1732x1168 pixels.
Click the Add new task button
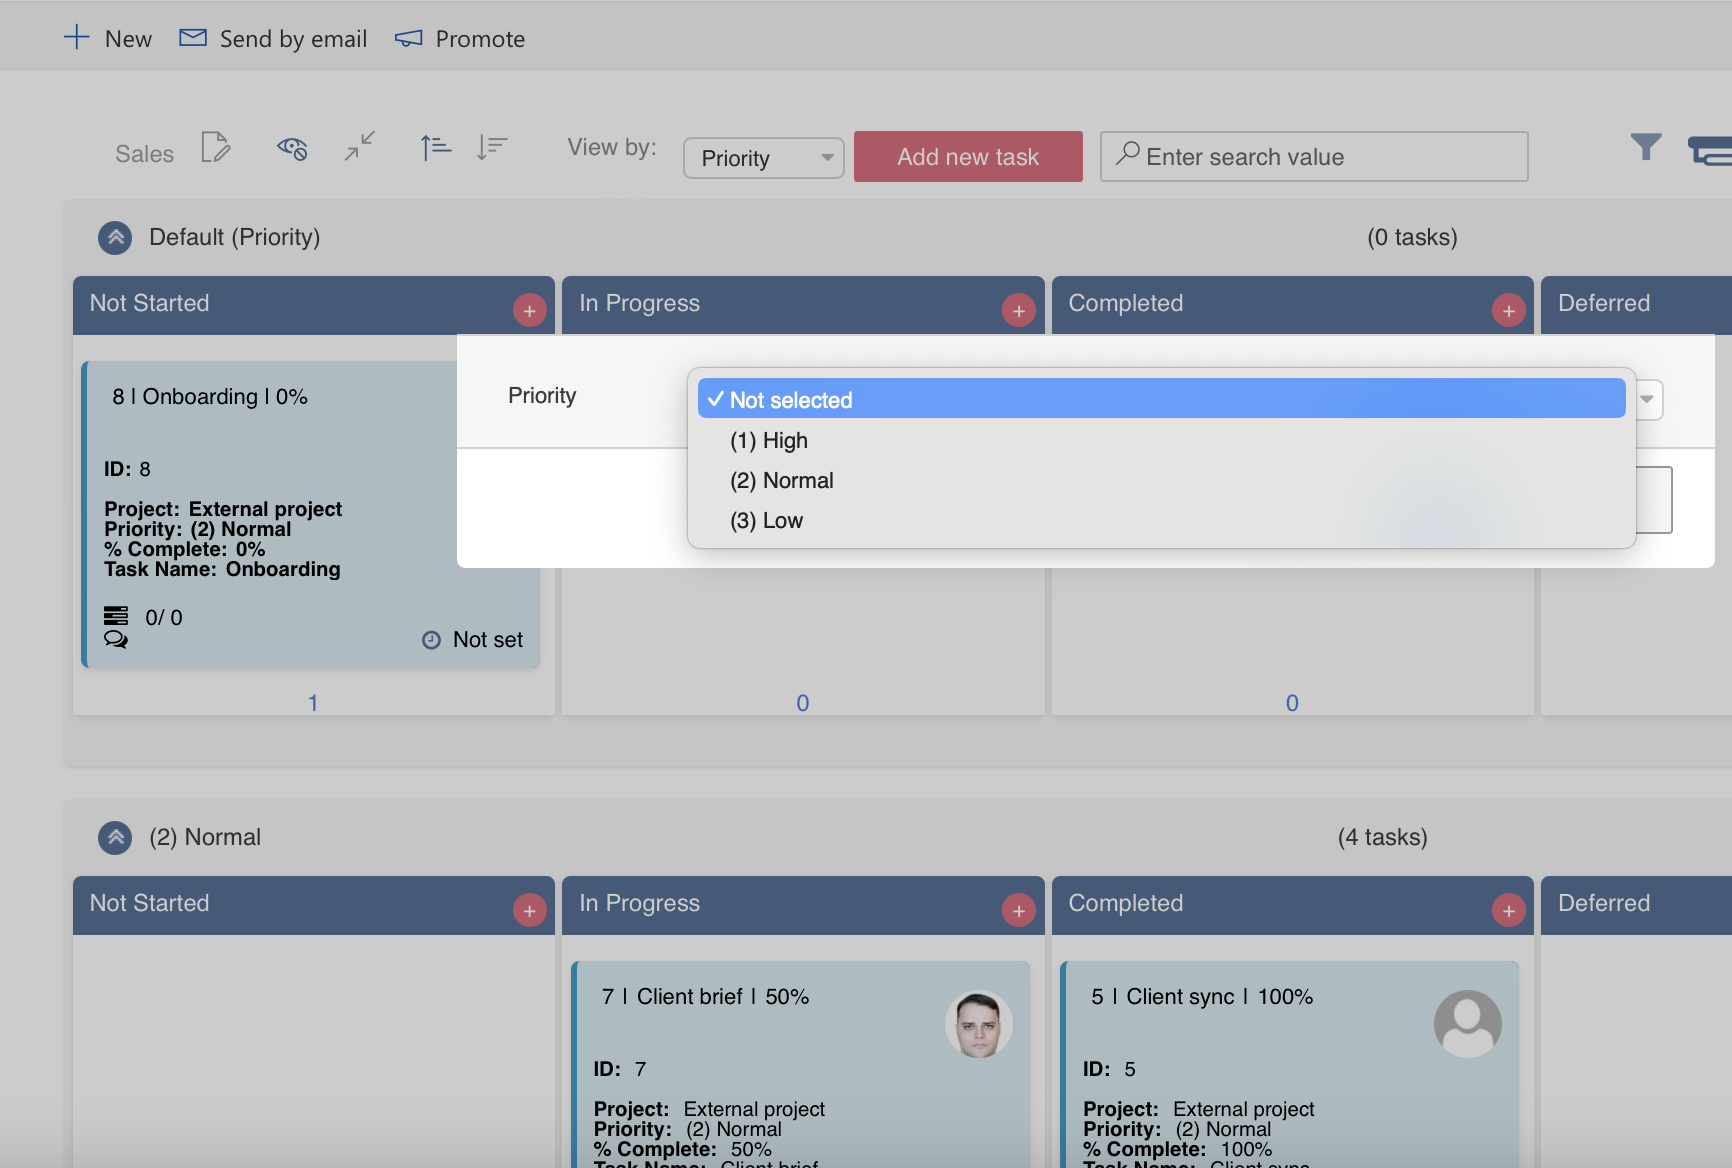967,156
